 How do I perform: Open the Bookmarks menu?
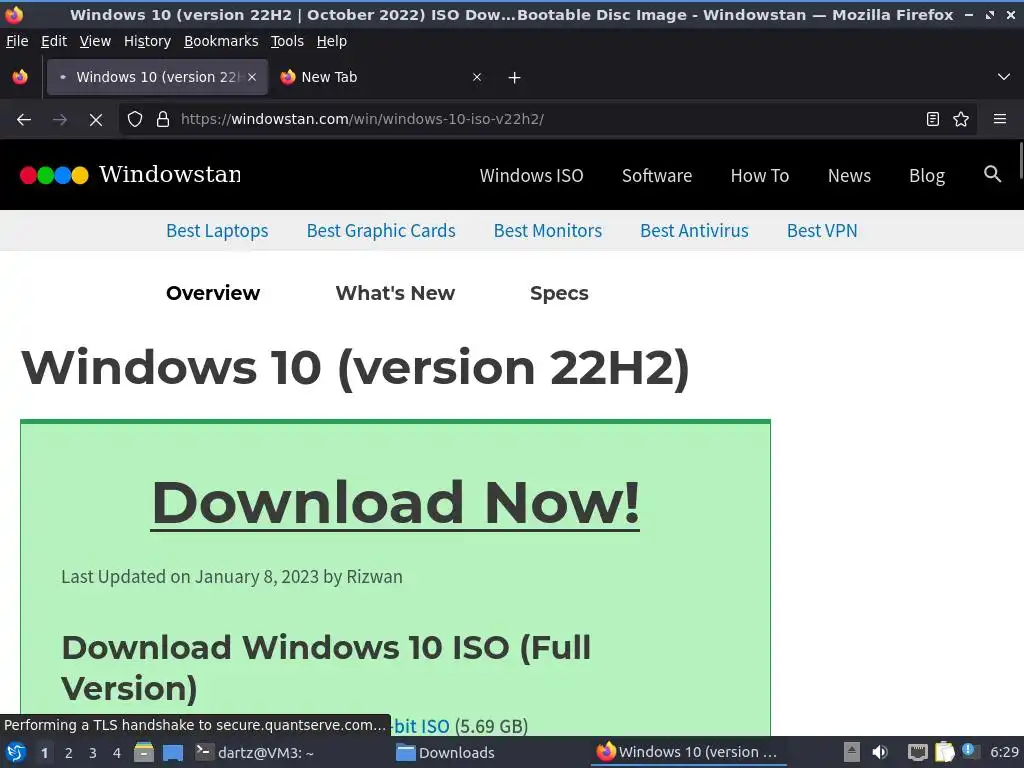tap(221, 41)
